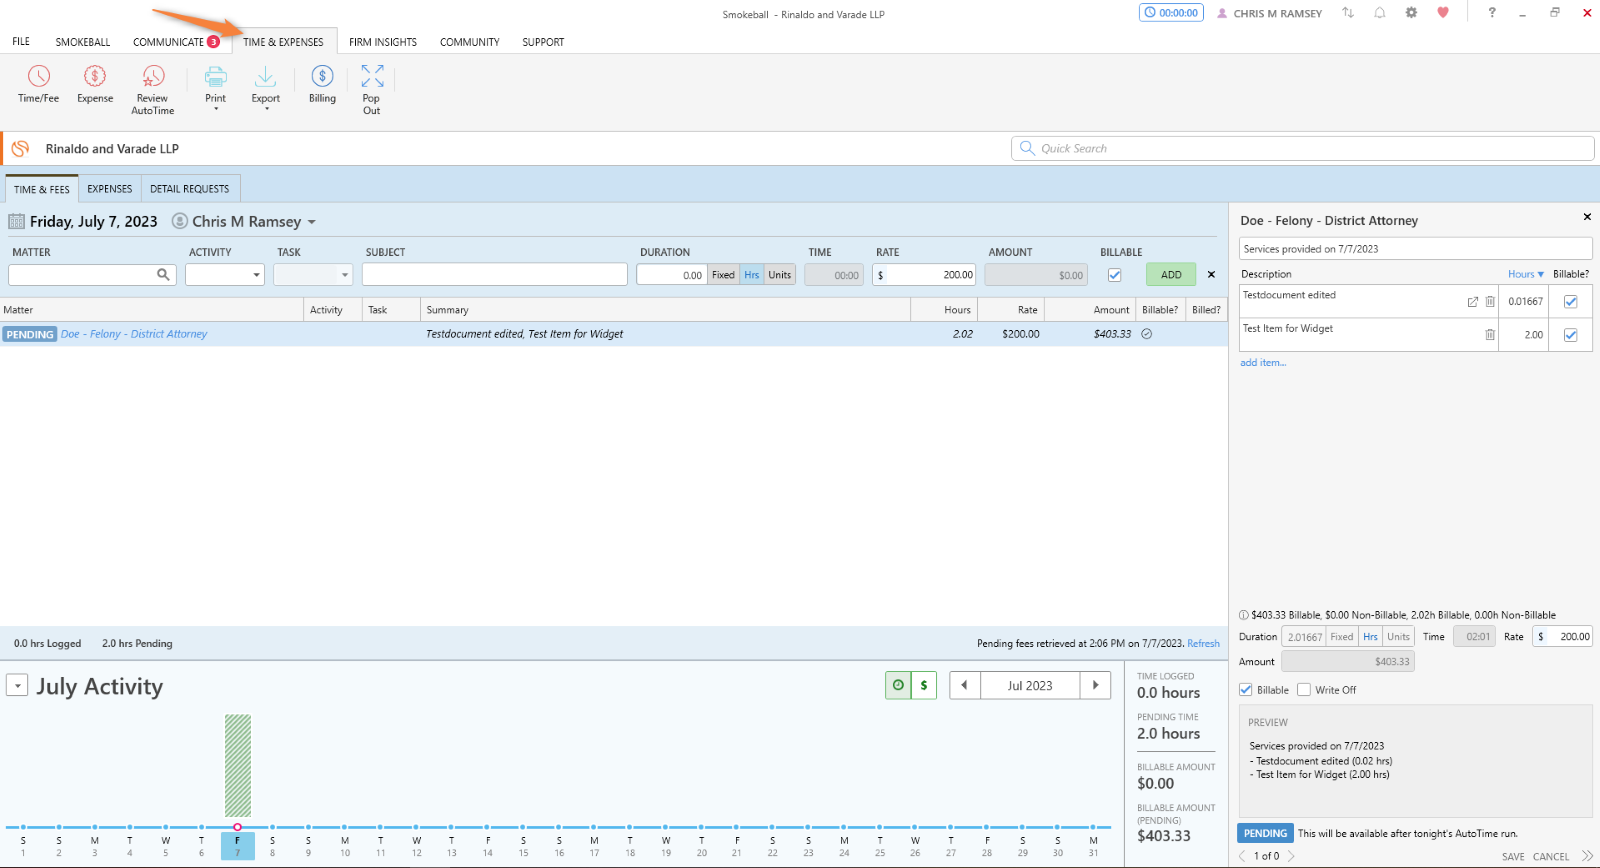Delete the Test Item for Widget entry
The height and width of the screenshot is (868, 1600).
pos(1490,335)
